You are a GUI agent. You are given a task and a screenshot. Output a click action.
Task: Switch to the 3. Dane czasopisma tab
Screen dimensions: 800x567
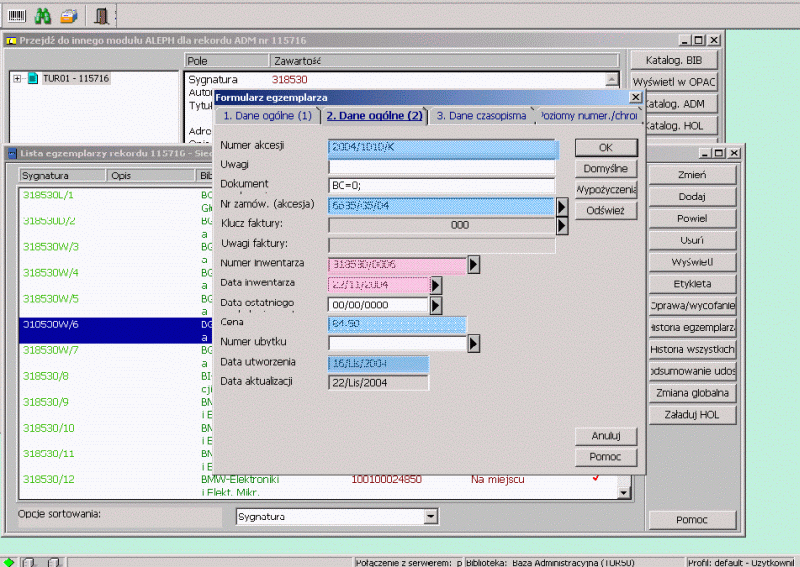click(481, 116)
